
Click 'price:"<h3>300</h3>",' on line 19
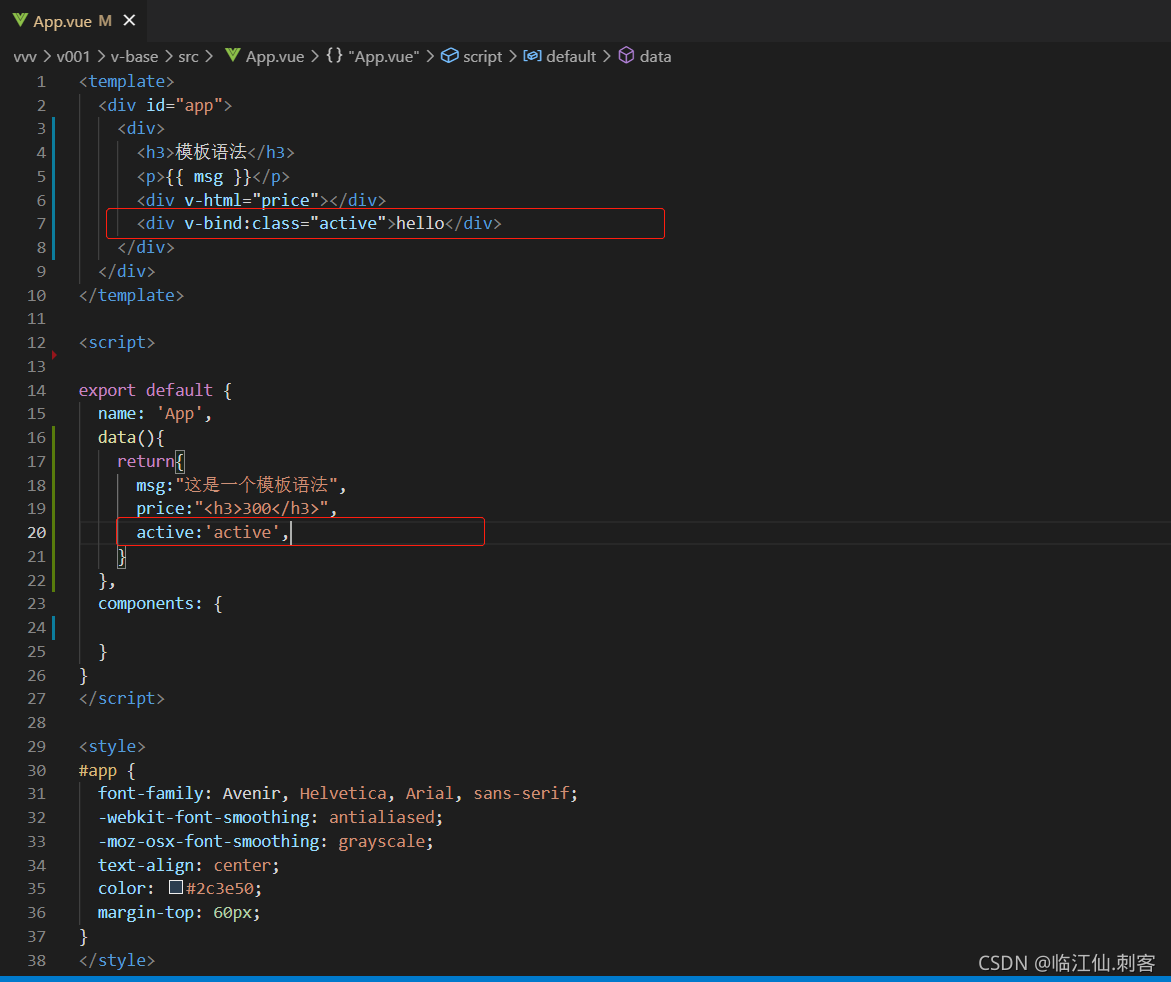point(237,509)
